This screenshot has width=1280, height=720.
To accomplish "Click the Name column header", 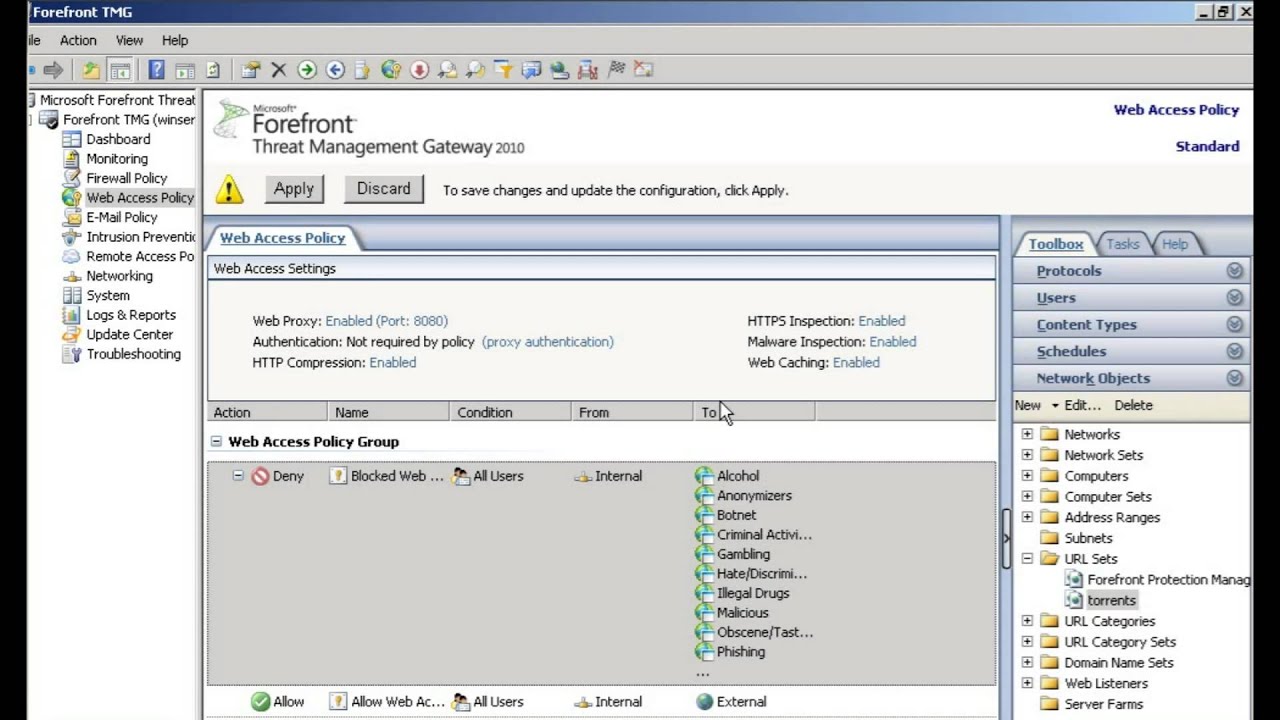I will (388, 412).
